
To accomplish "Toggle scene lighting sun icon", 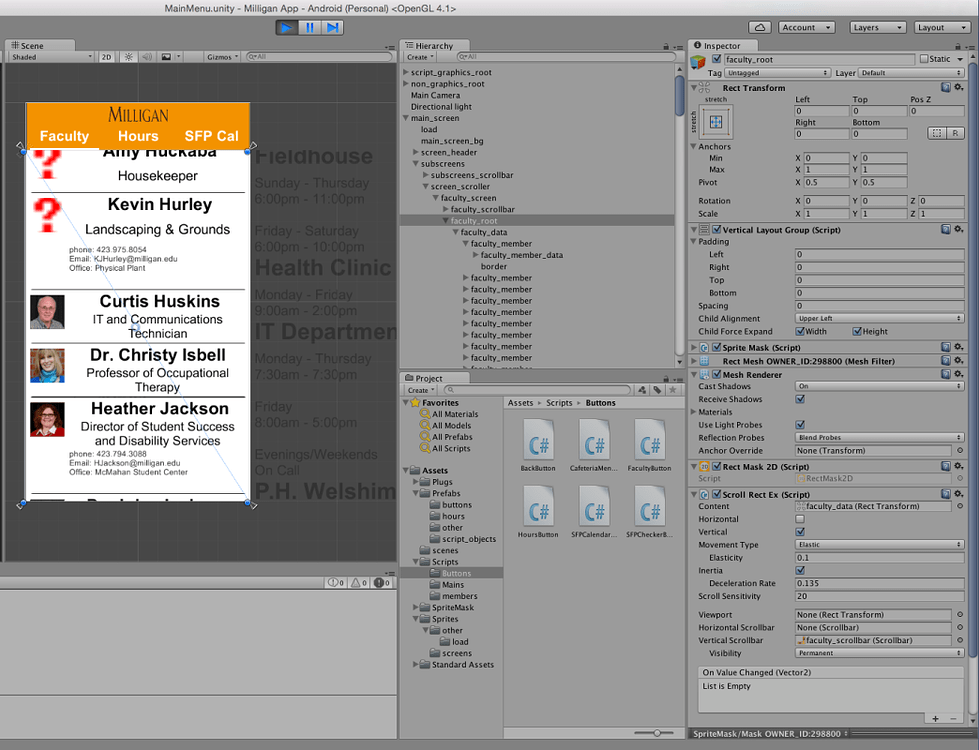I will tap(128, 57).
